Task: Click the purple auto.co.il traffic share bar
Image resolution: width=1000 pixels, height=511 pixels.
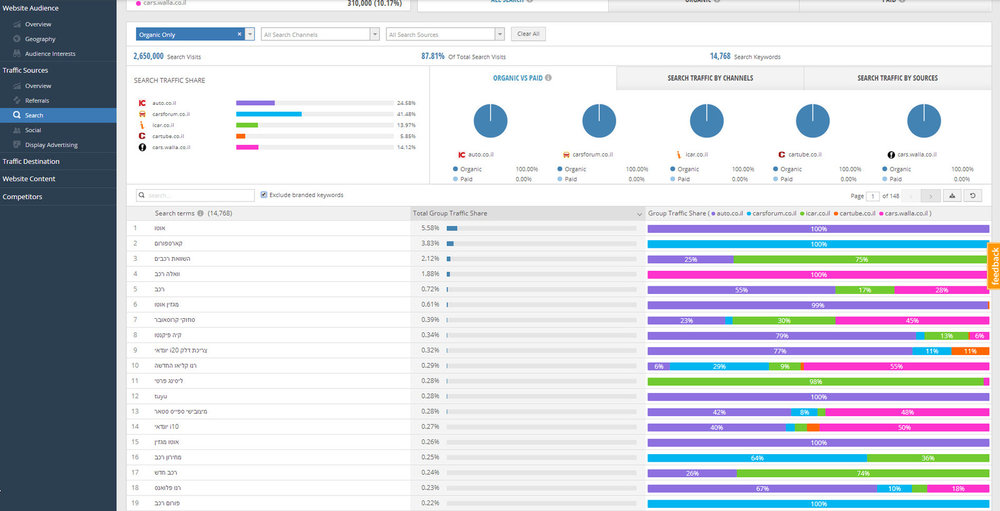Action: pos(255,103)
